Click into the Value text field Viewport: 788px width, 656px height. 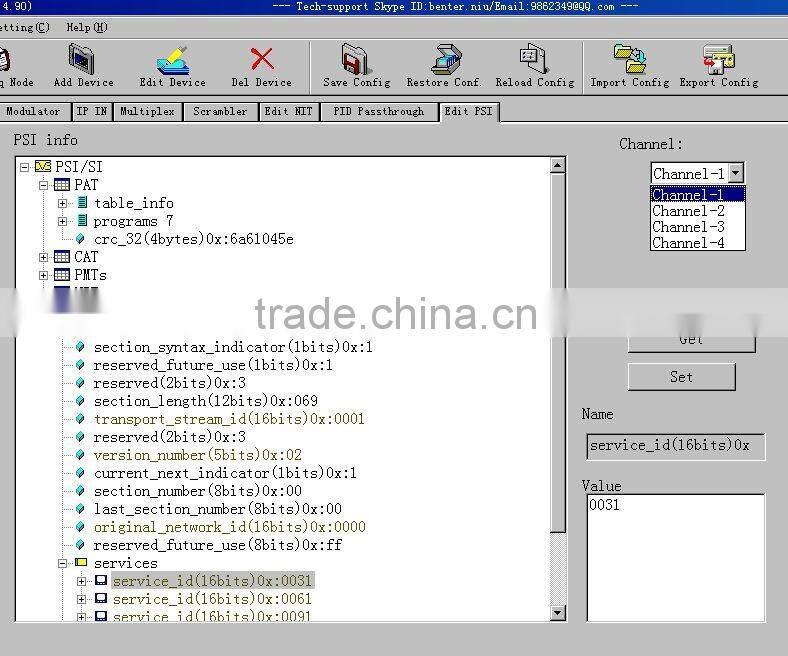tap(675, 556)
